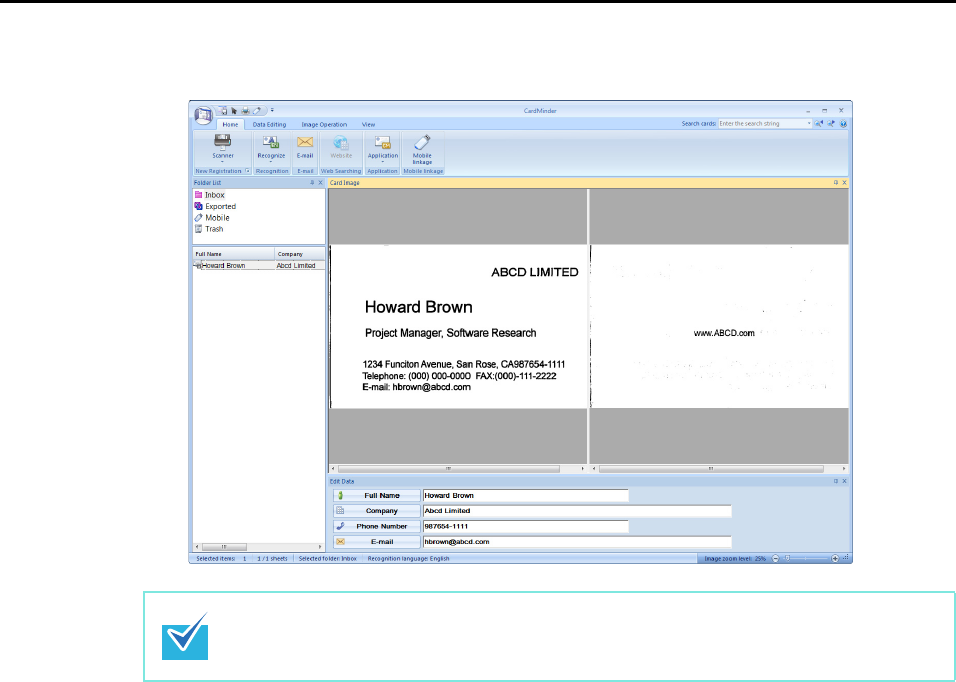Image resolution: width=956 pixels, height=682 pixels.
Task: Switch to the Data Editing tab
Action: 269,124
